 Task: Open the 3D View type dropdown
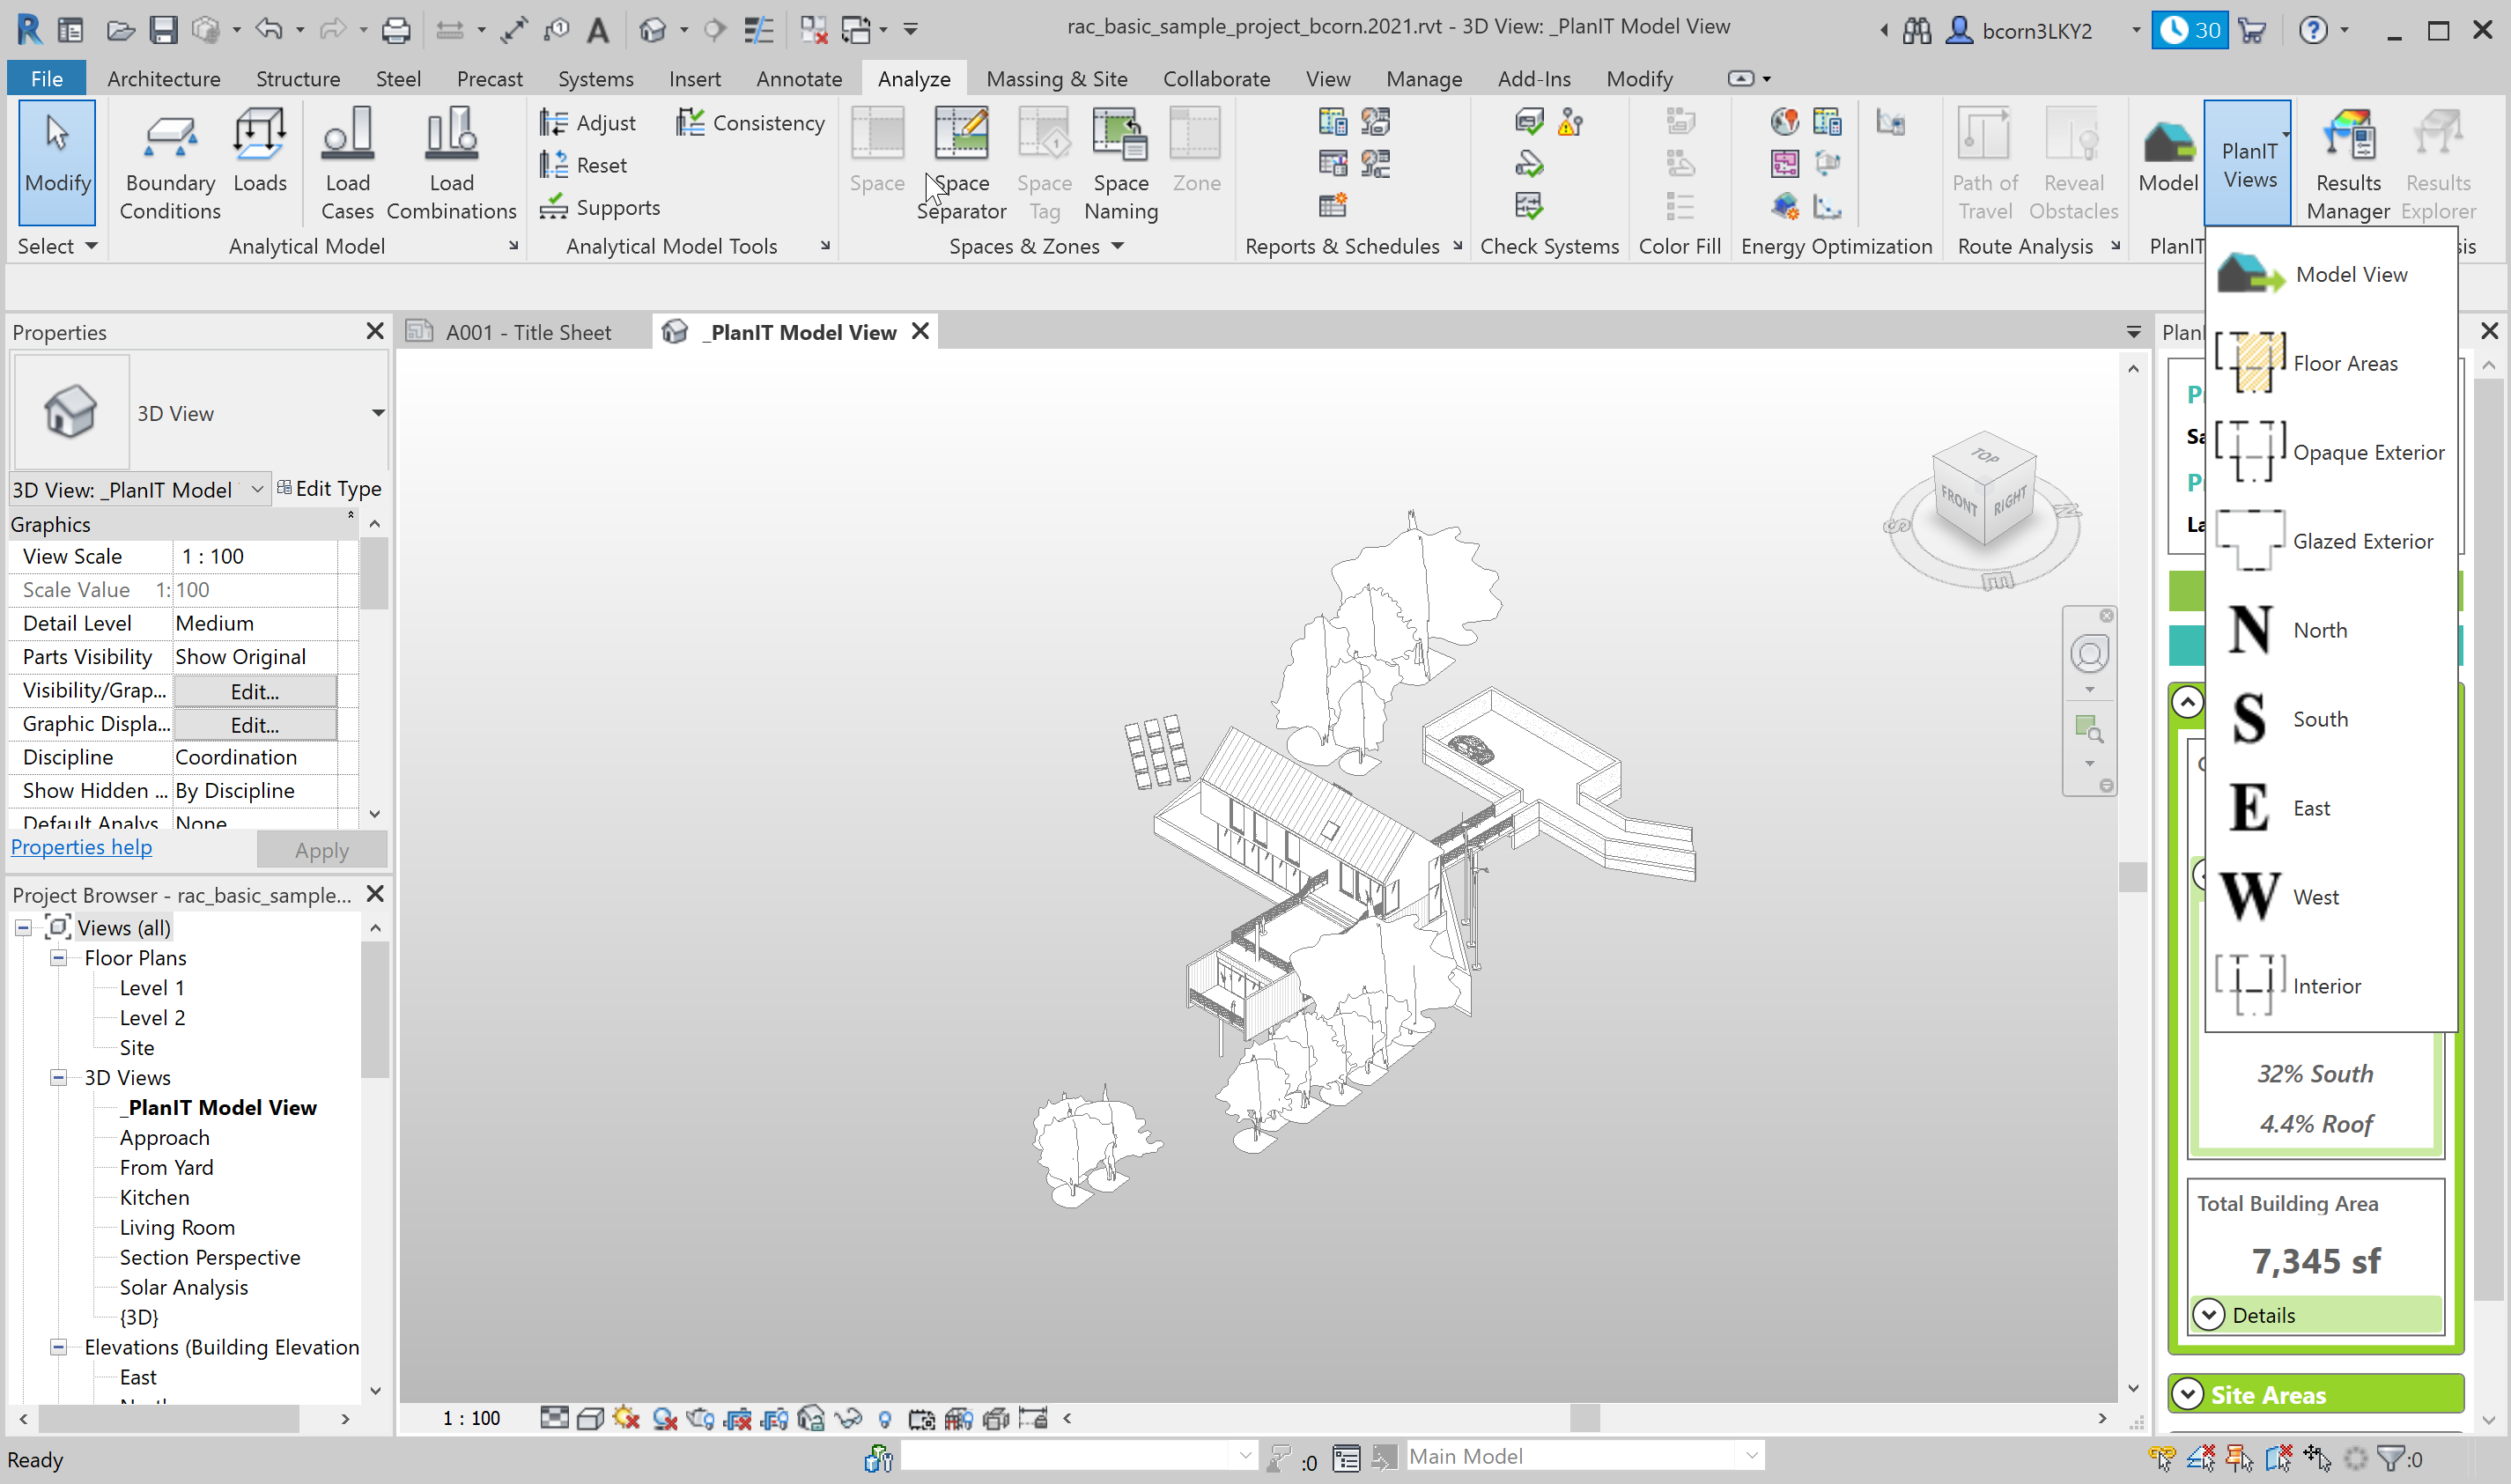[378, 413]
